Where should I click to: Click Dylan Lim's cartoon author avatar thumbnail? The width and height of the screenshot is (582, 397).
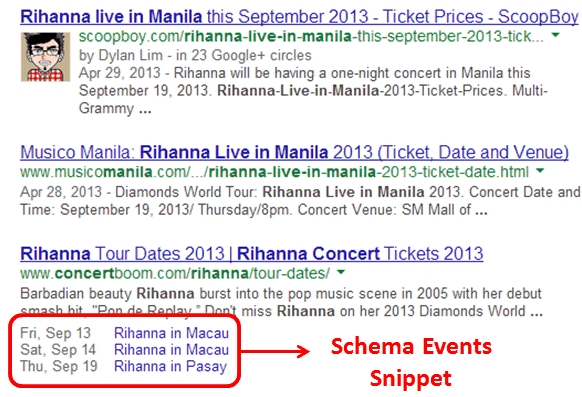[45, 57]
